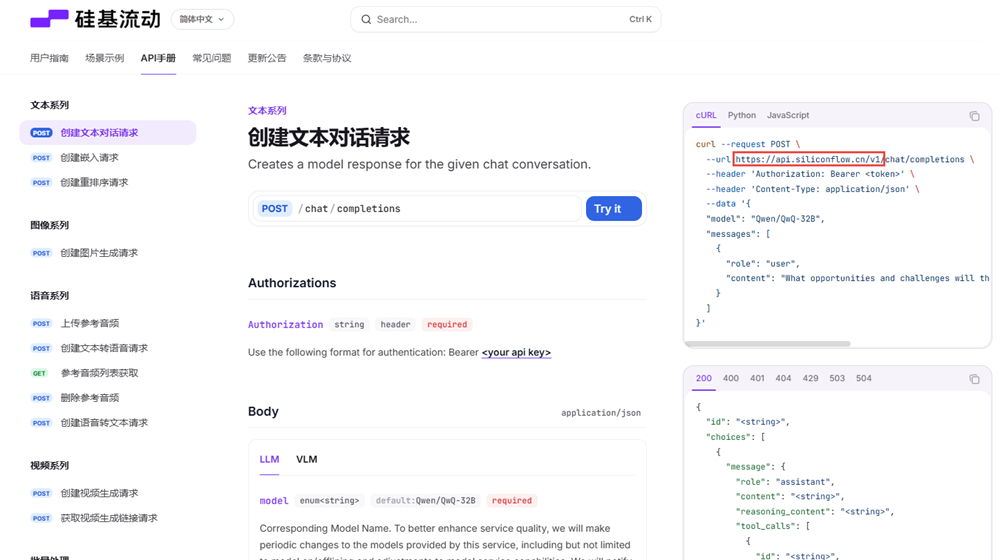Open the 场景示例 tab

pyautogui.click(x=105, y=58)
